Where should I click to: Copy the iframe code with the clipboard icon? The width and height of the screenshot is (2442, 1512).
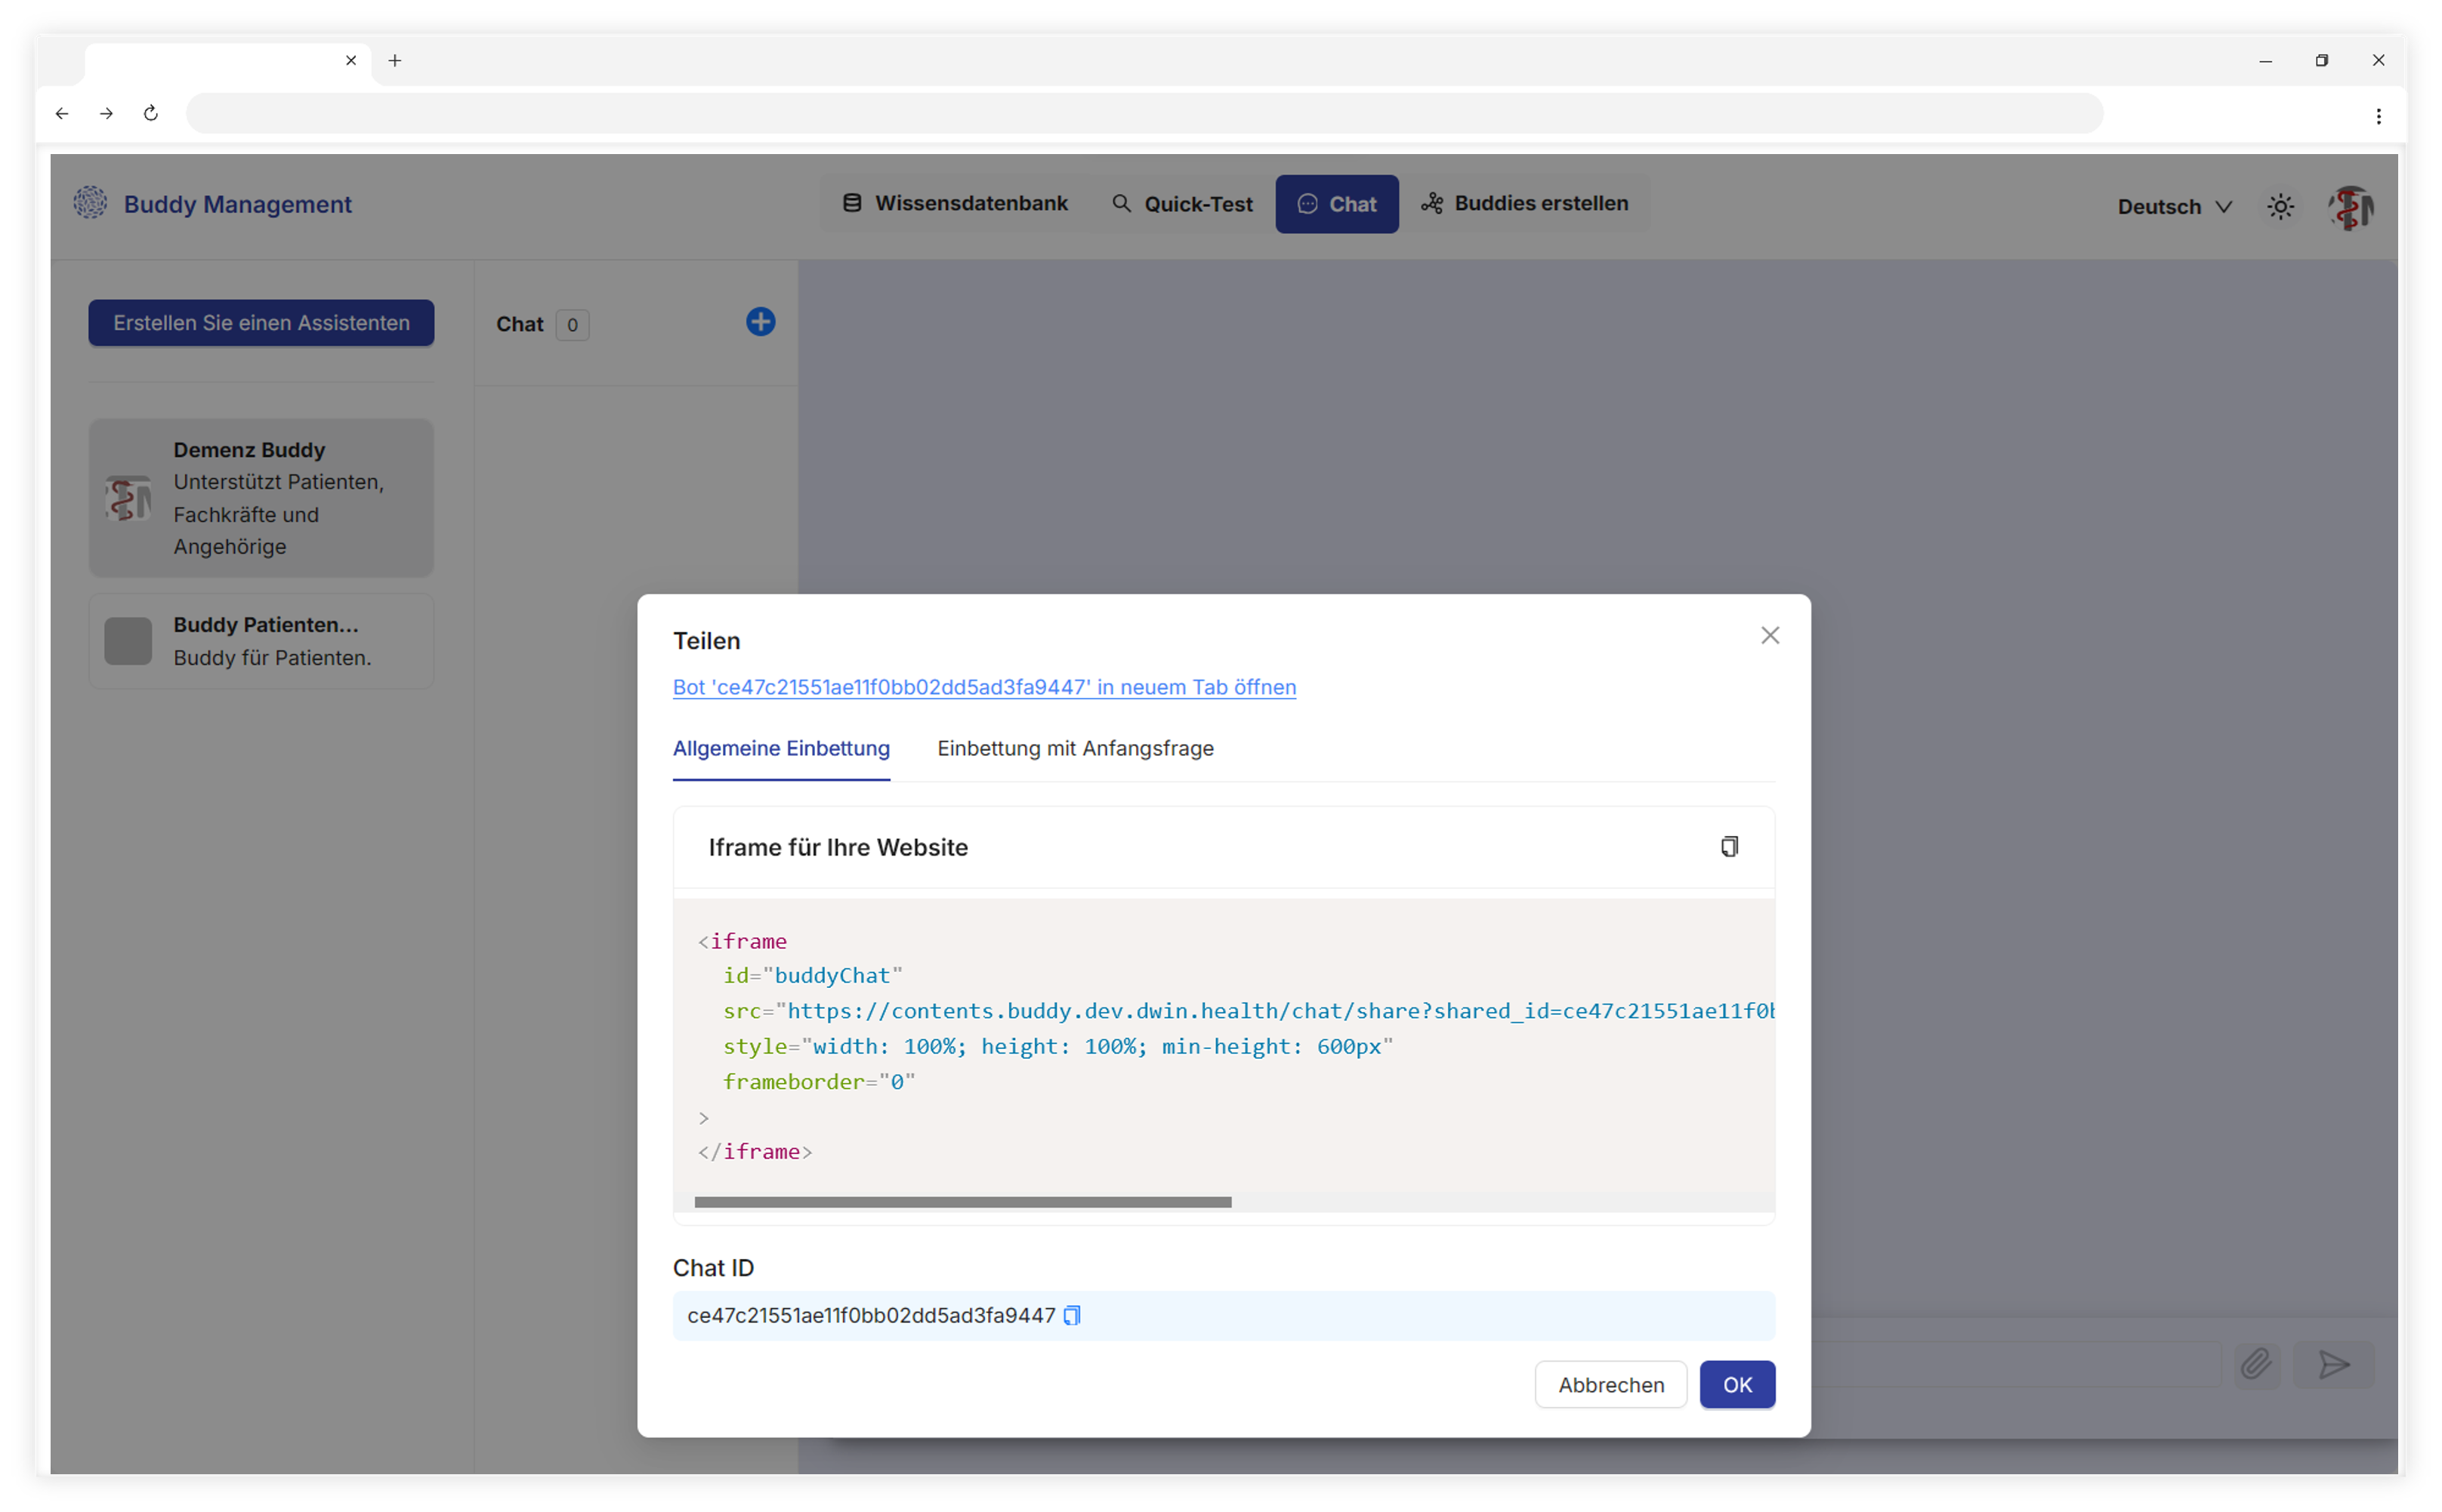click(x=1728, y=846)
